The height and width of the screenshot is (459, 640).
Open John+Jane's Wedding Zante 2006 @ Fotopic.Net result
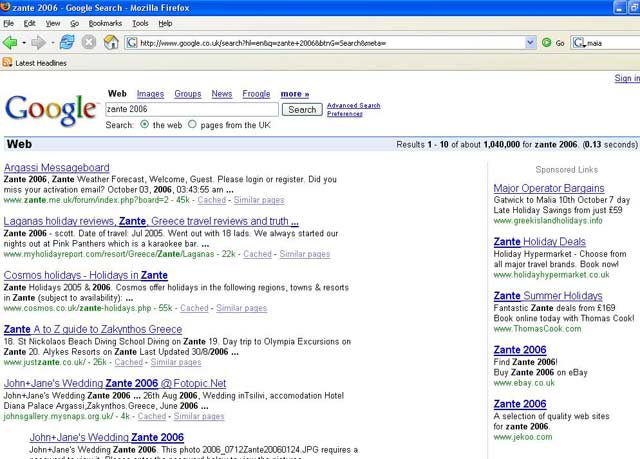click(x=115, y=383)
